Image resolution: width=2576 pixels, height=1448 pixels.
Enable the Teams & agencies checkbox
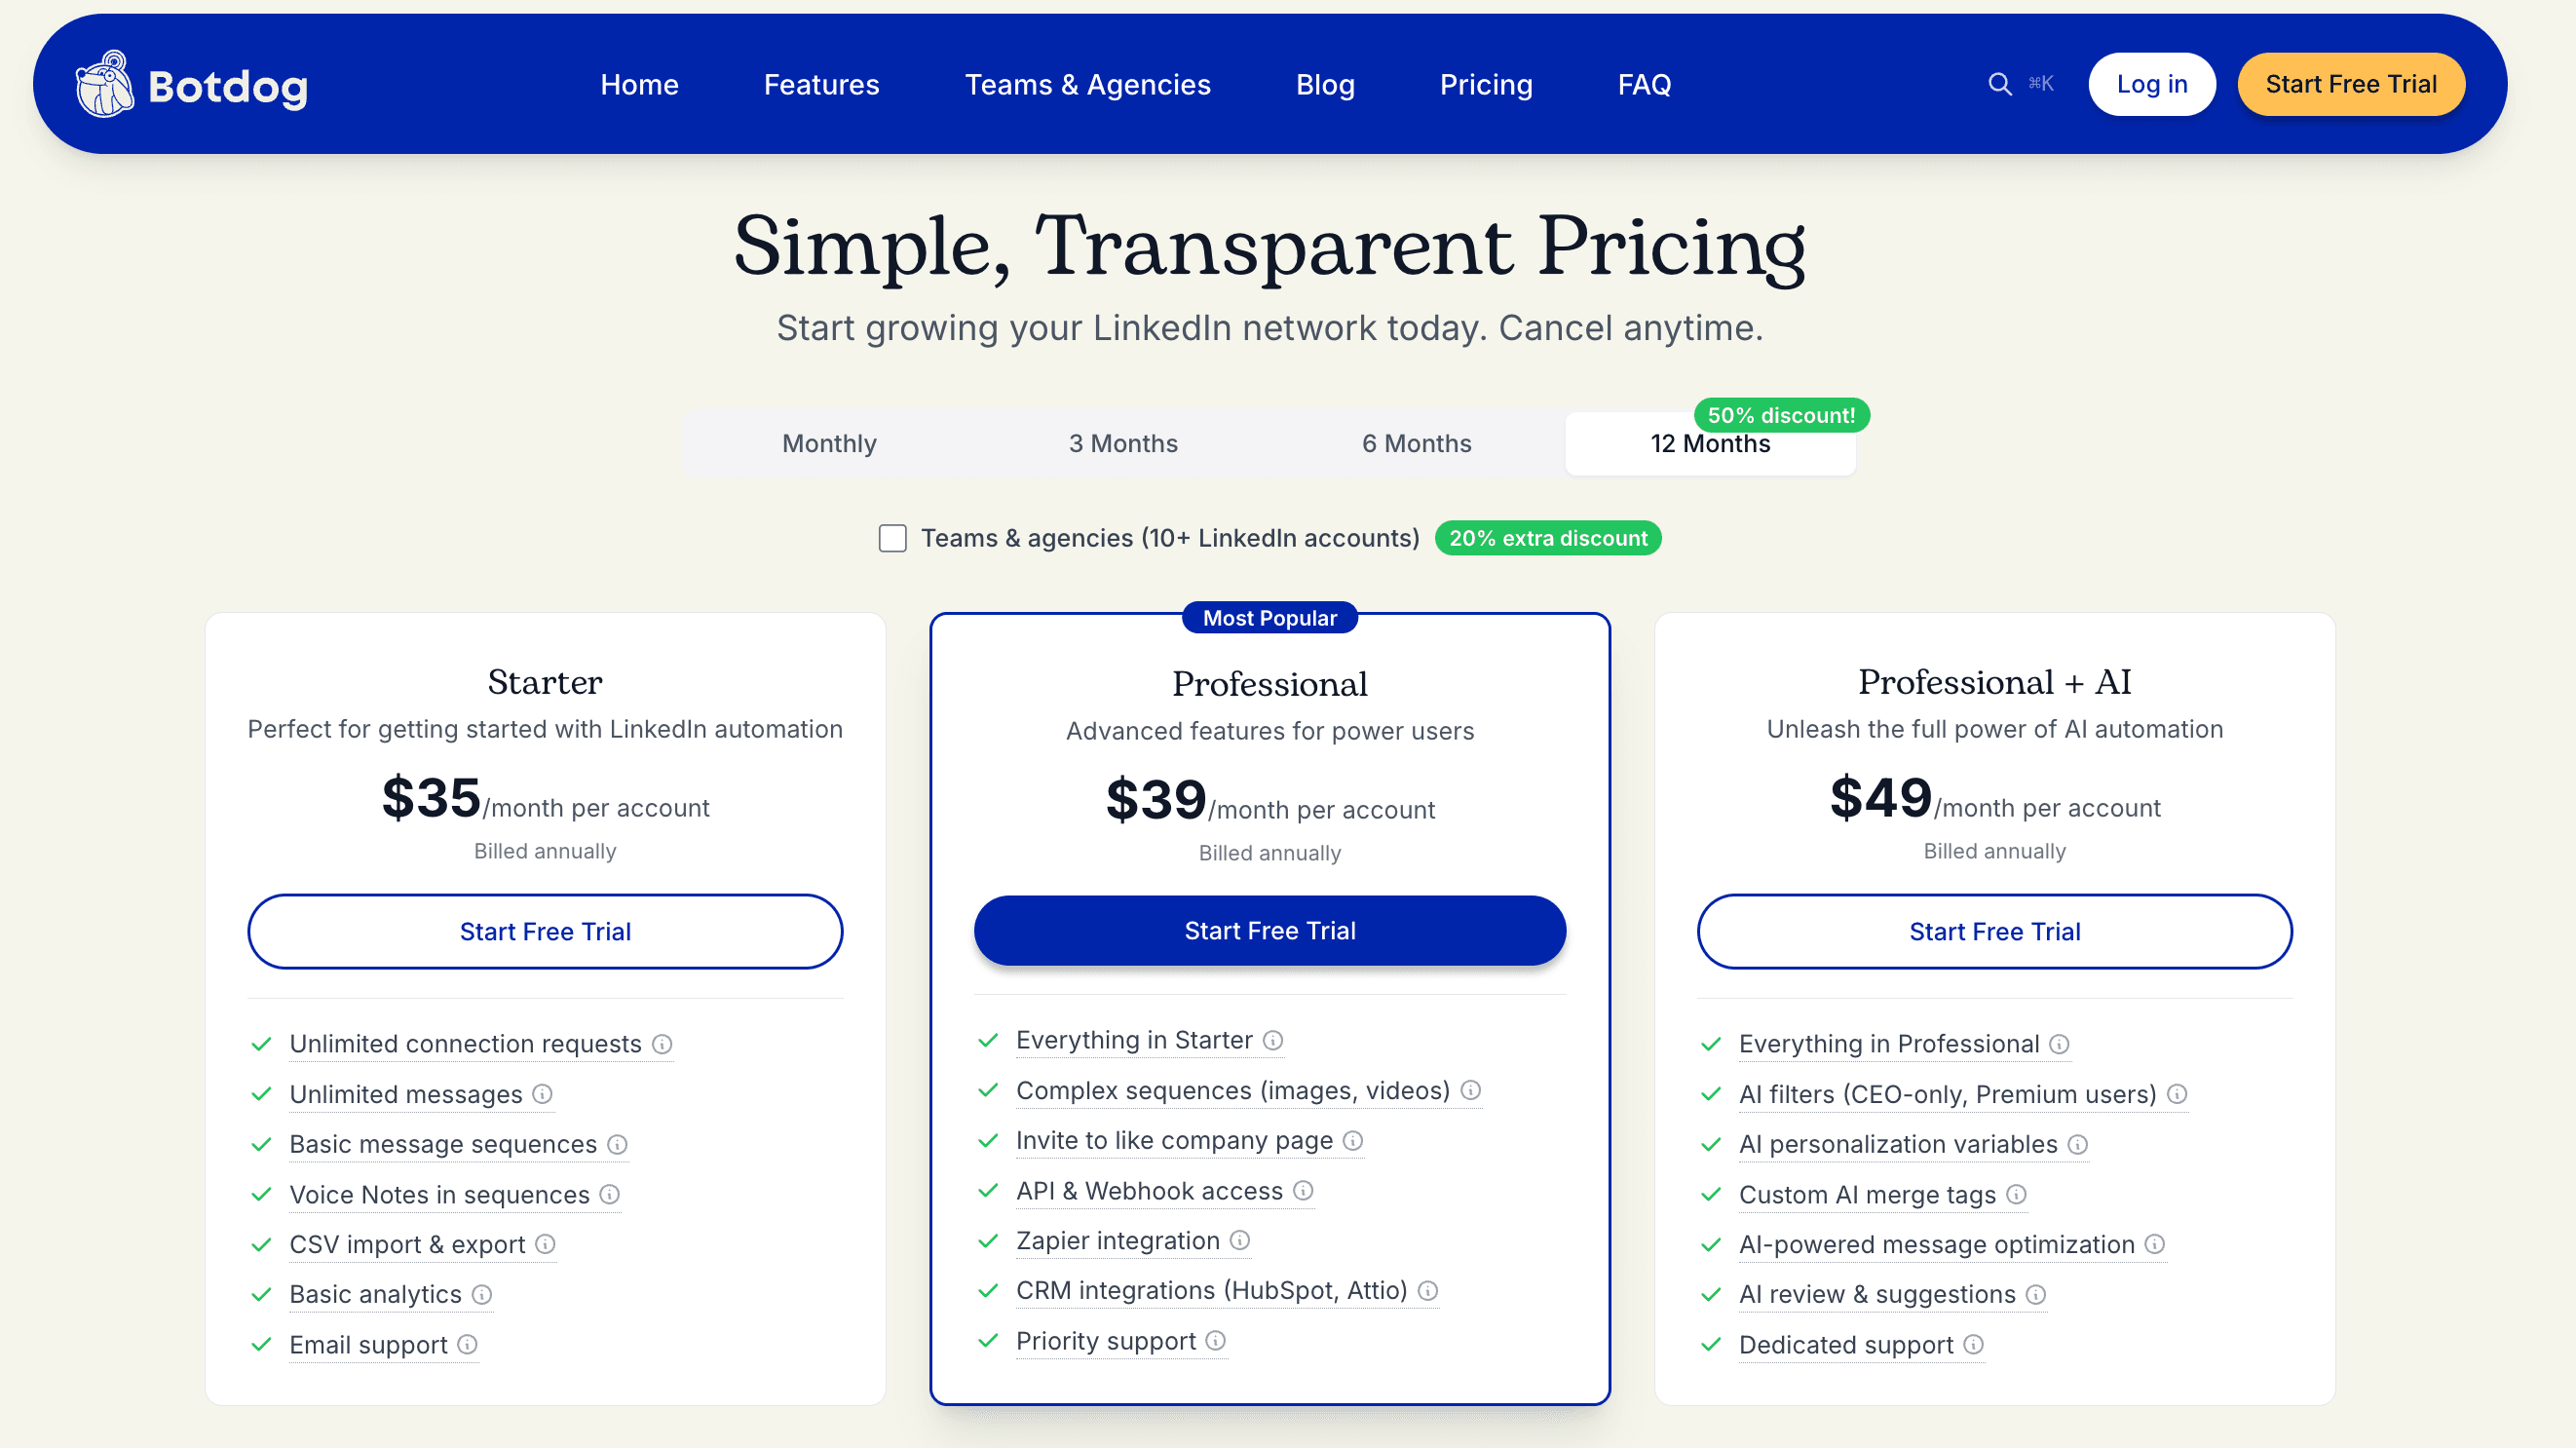[x=892, y=538]
